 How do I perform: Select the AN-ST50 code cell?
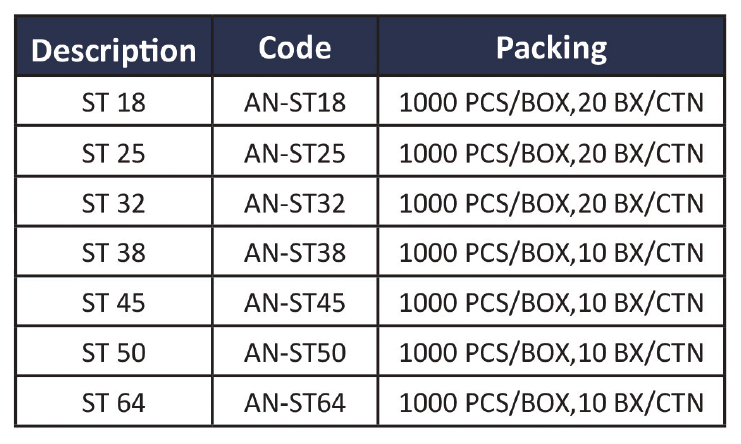(x=294, y=353)
